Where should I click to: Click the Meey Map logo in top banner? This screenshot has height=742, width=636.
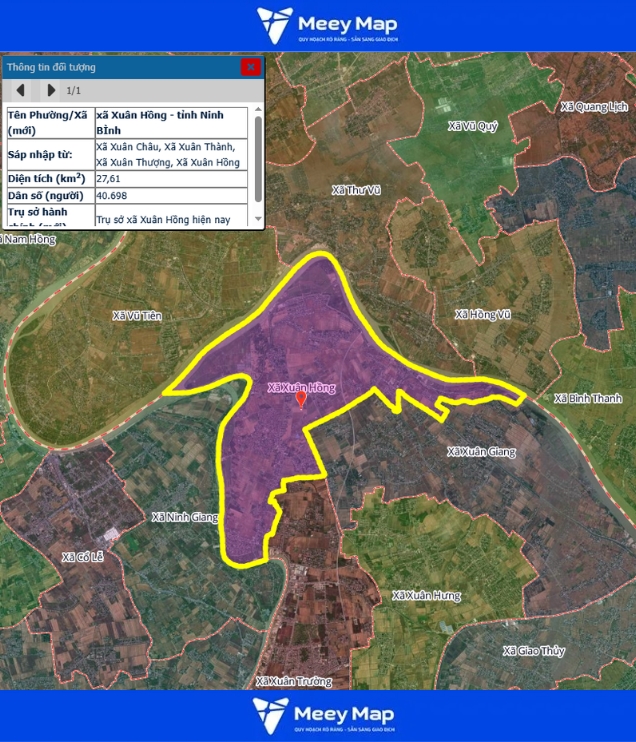point(327,25)
